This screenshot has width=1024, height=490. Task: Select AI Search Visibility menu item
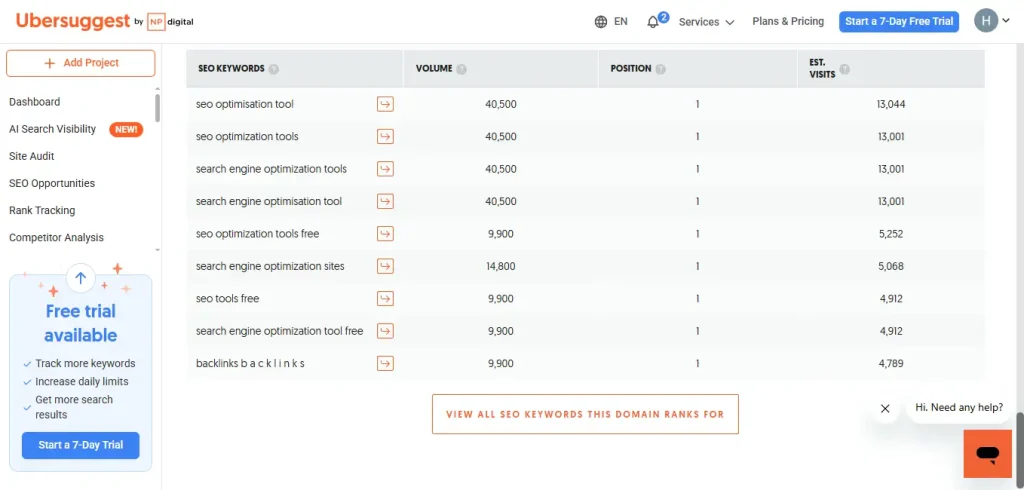point(53,129)
